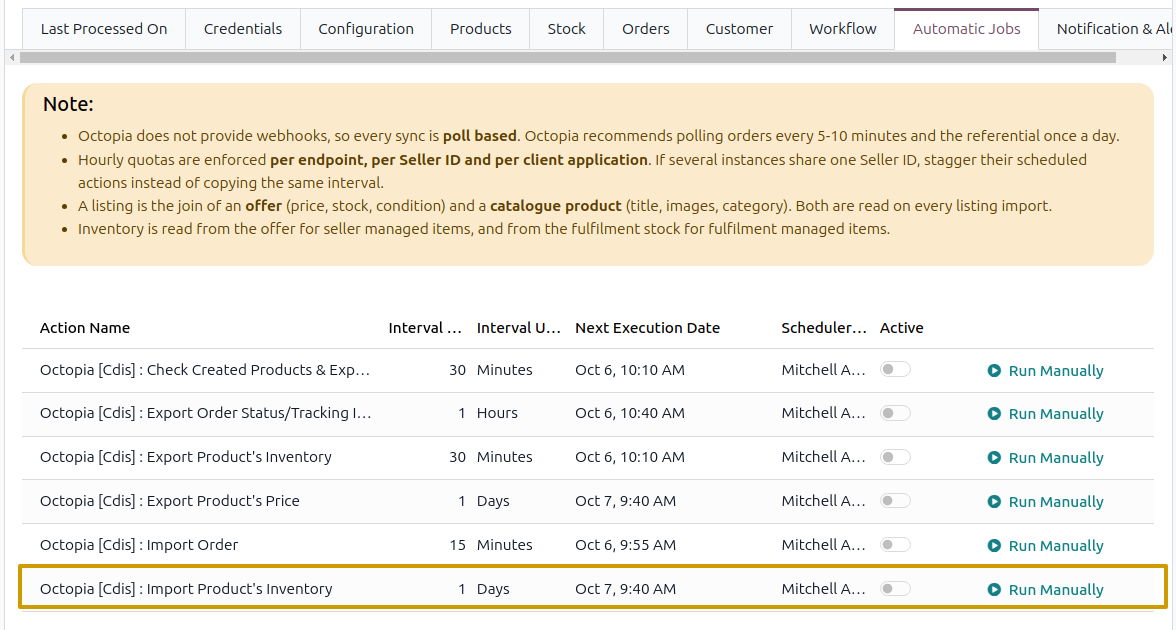Run Manually Export Product's Price job
Image resolution: width=1176 pixels, height=630 pixels.
click(1046, 502)
